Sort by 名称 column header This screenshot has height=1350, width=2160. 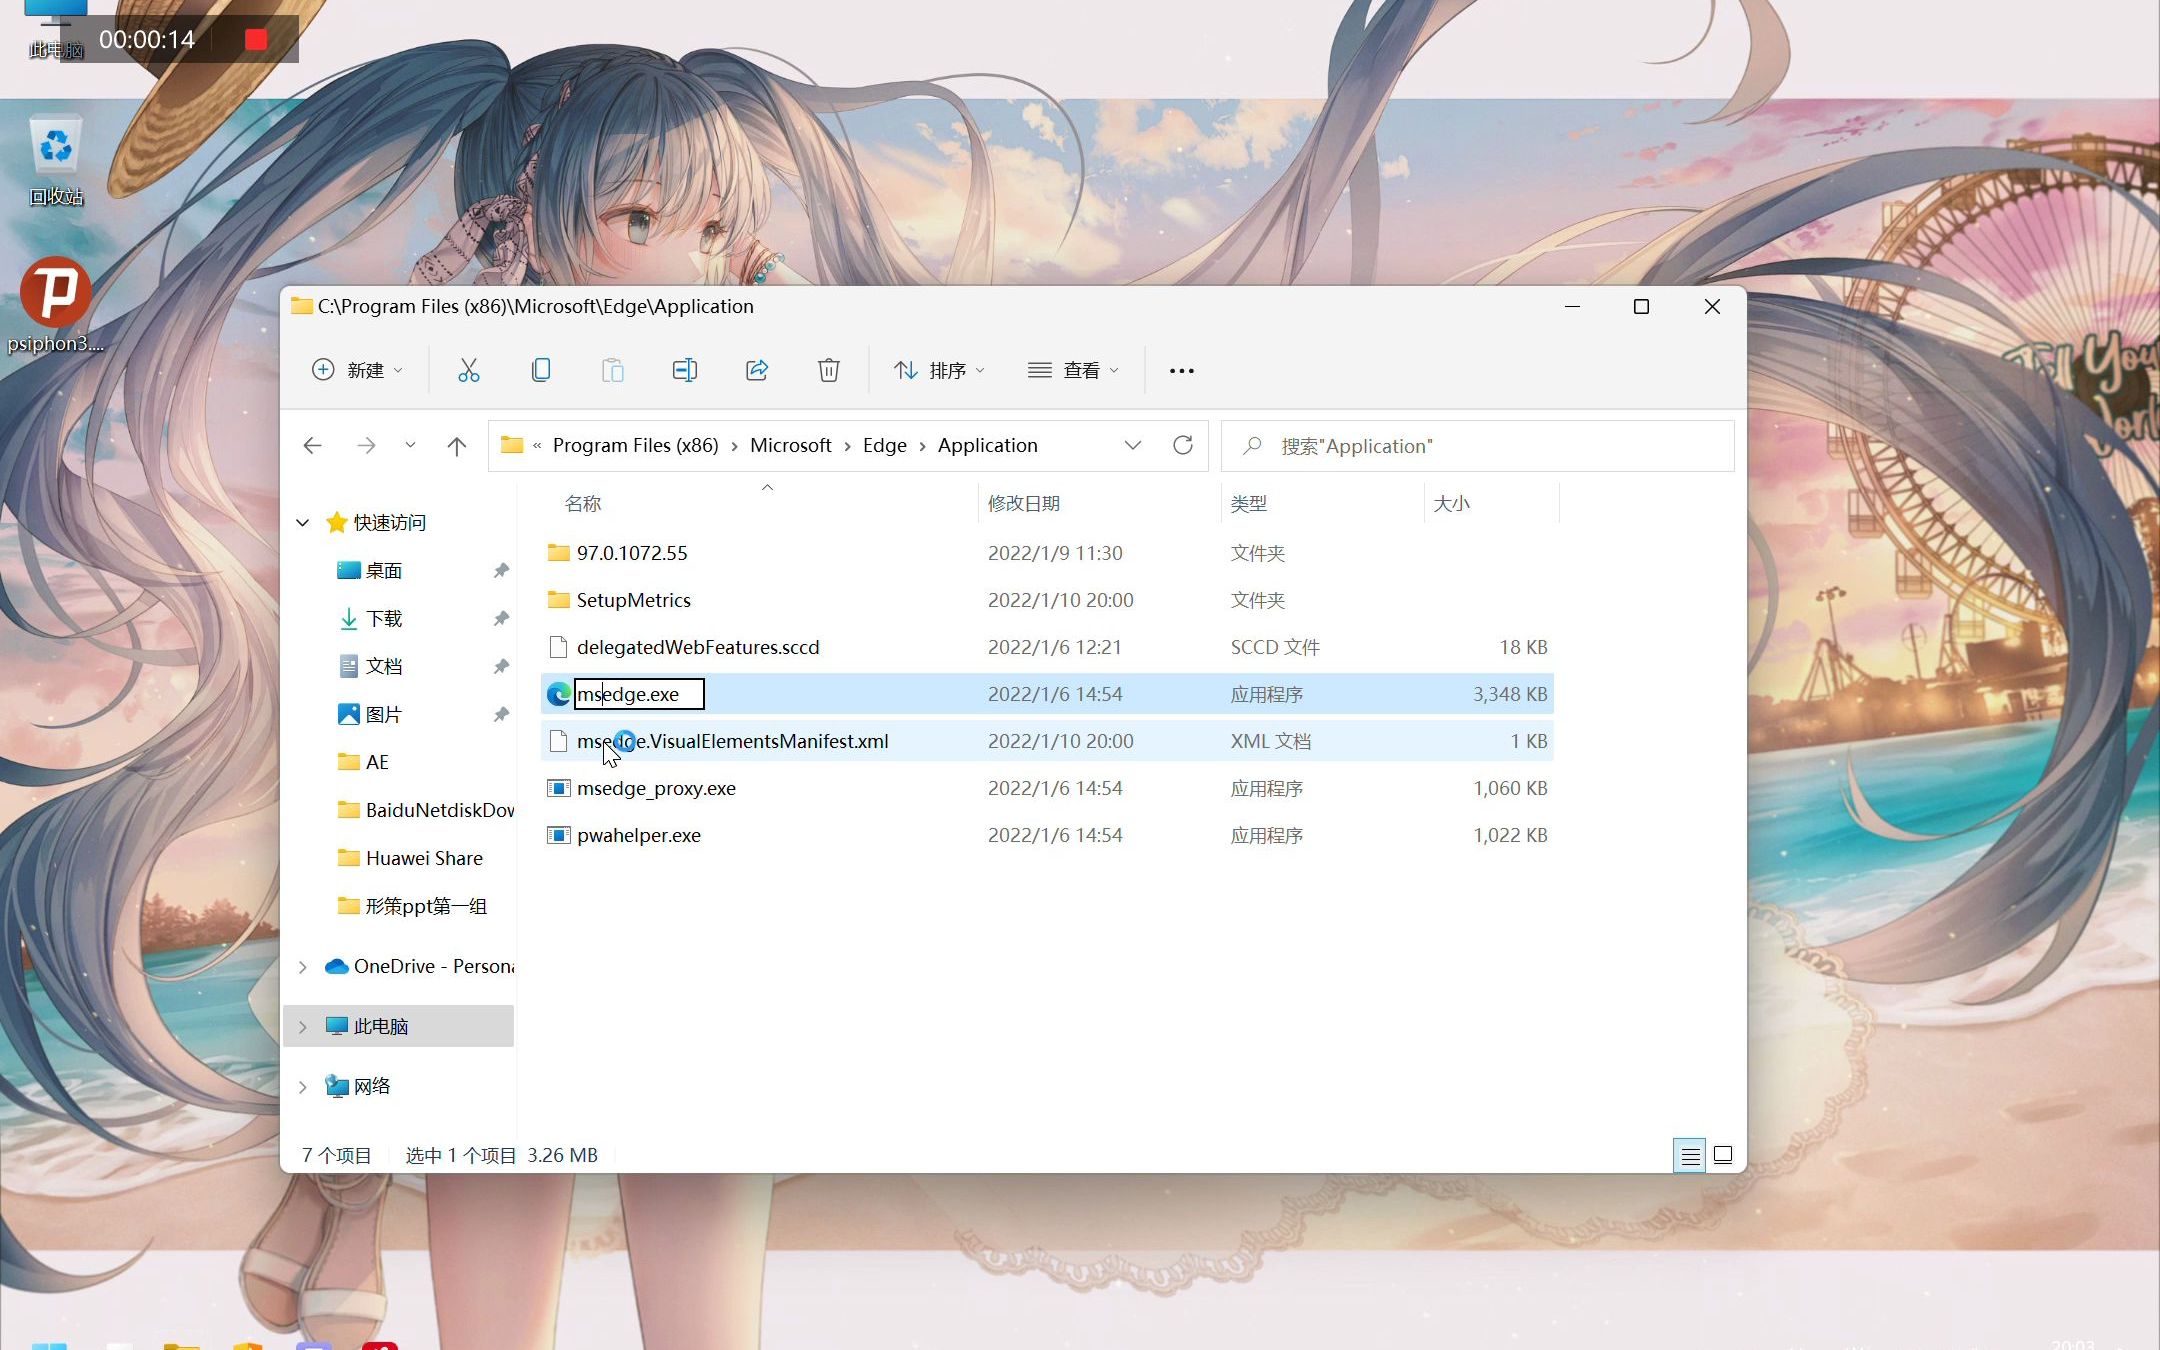[582, 503]
